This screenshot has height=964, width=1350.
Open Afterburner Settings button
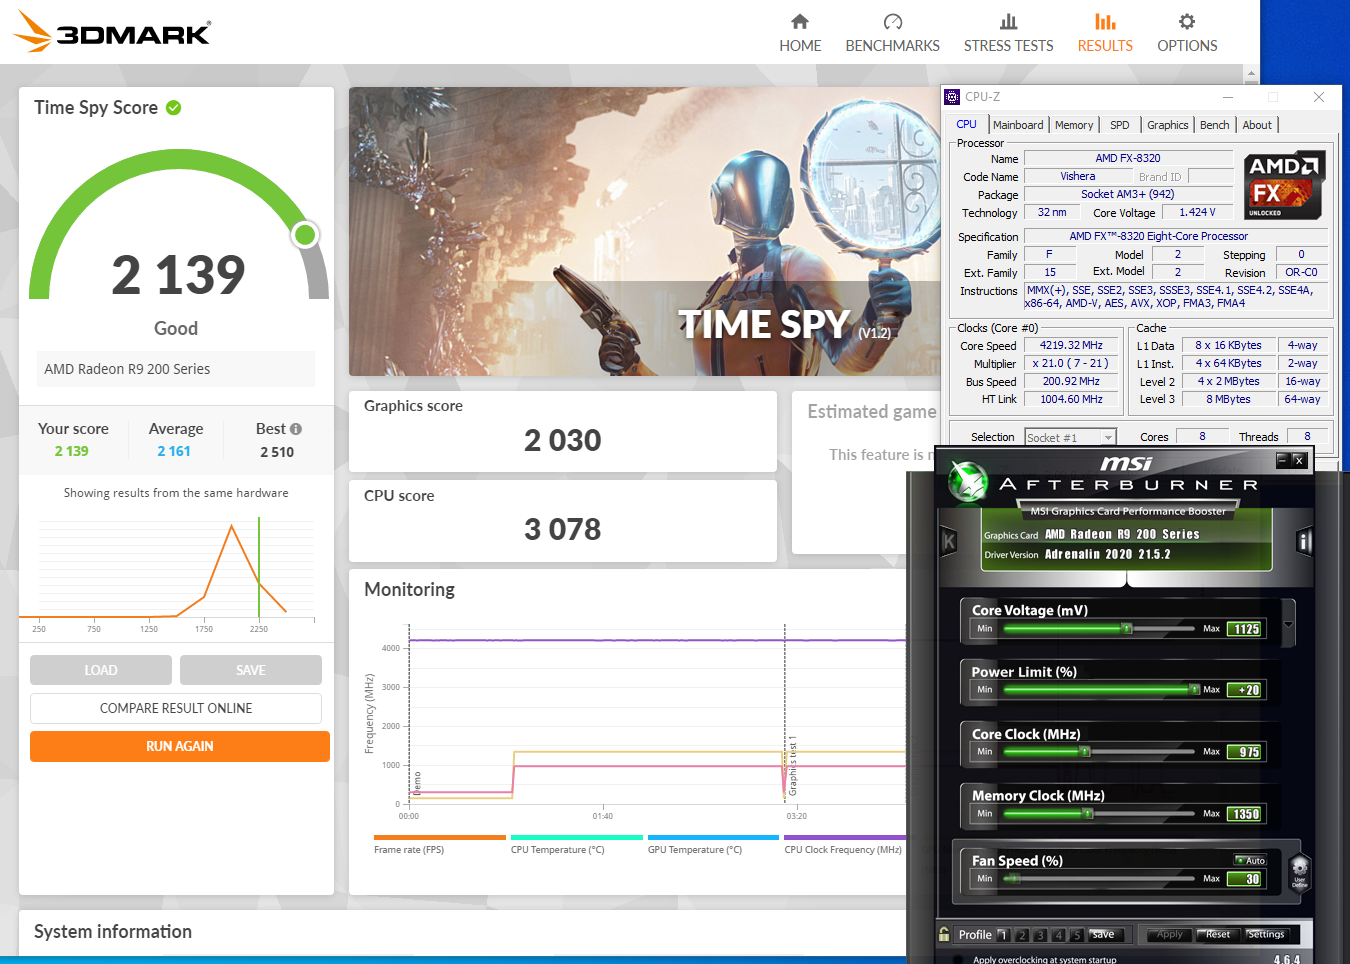pyautogui.click(x=1266, y=934)
